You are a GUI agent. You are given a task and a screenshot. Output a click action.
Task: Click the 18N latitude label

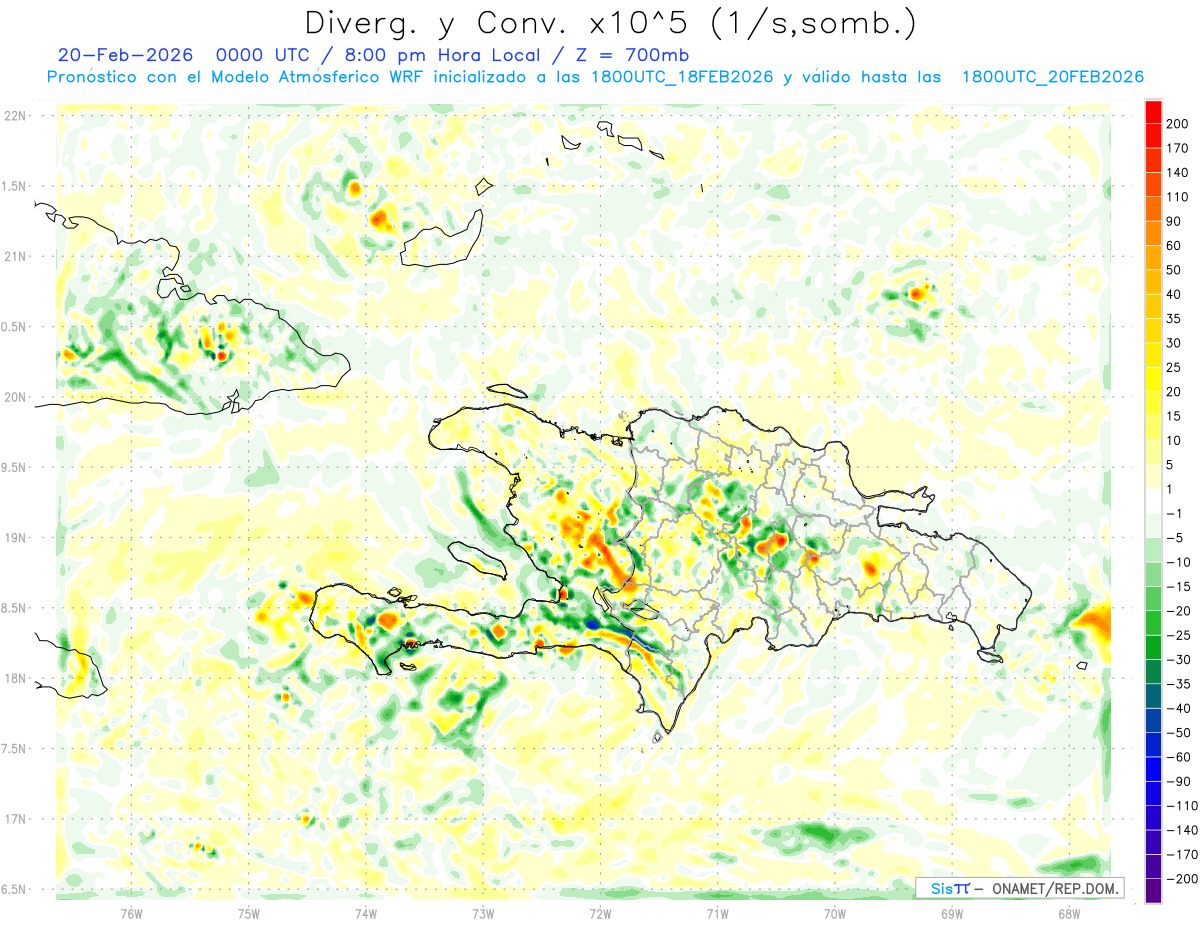pyautogui.click(x=16, y=678)
